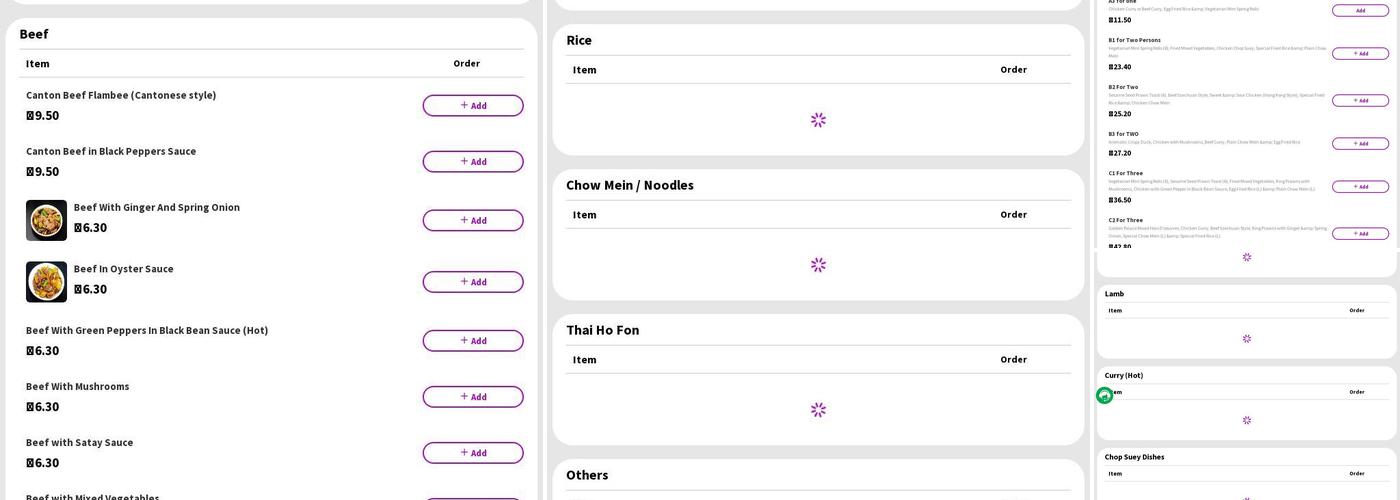Click the Lamb section loading spinner
Screen dimensions: 1400x500
click(x=1246, y=339)
